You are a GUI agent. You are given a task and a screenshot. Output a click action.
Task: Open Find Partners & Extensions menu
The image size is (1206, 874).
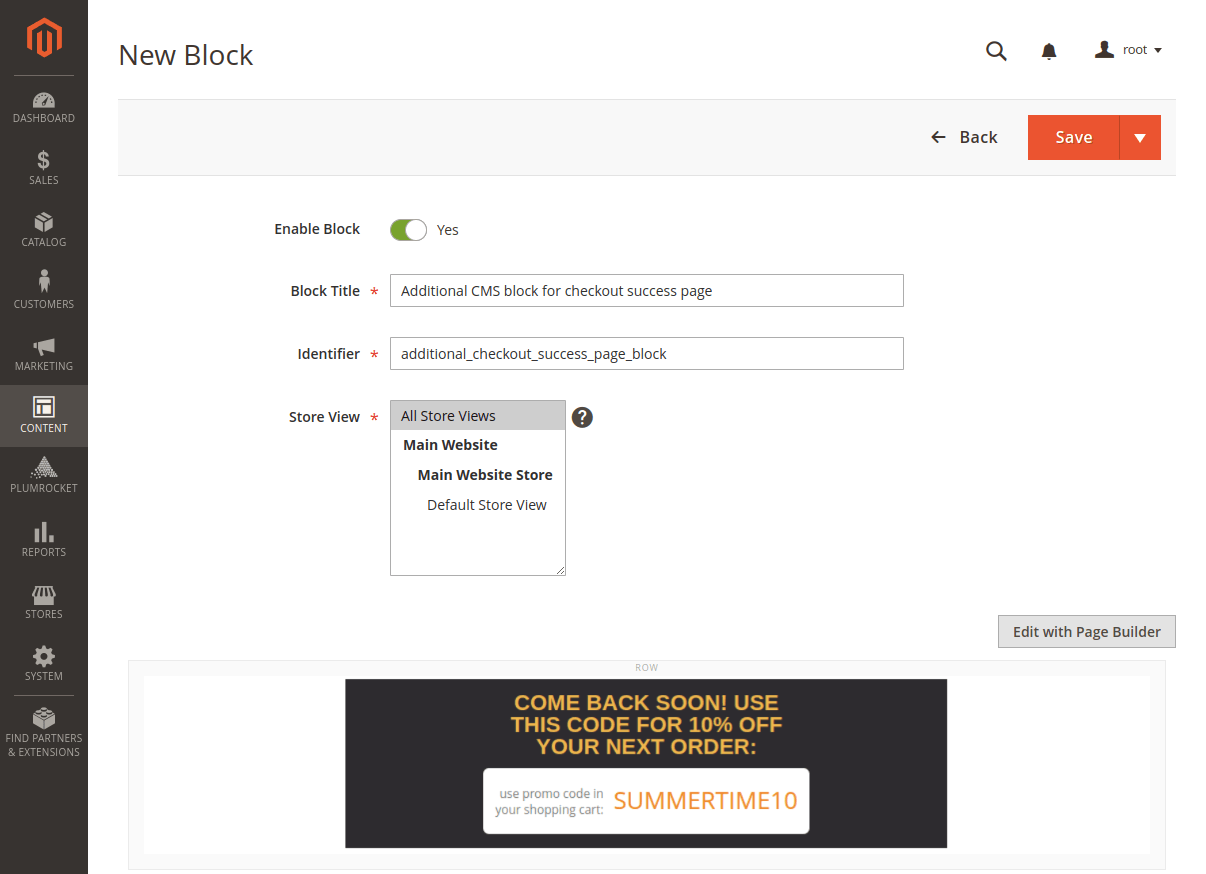tap(44, 733)
